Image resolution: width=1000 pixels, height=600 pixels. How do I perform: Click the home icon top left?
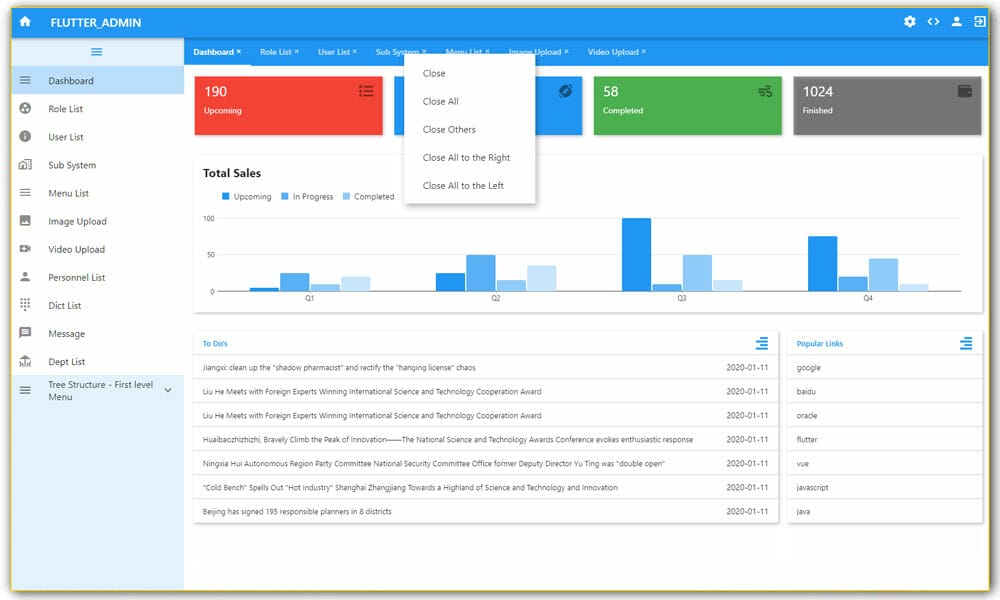tap(23, 21)
